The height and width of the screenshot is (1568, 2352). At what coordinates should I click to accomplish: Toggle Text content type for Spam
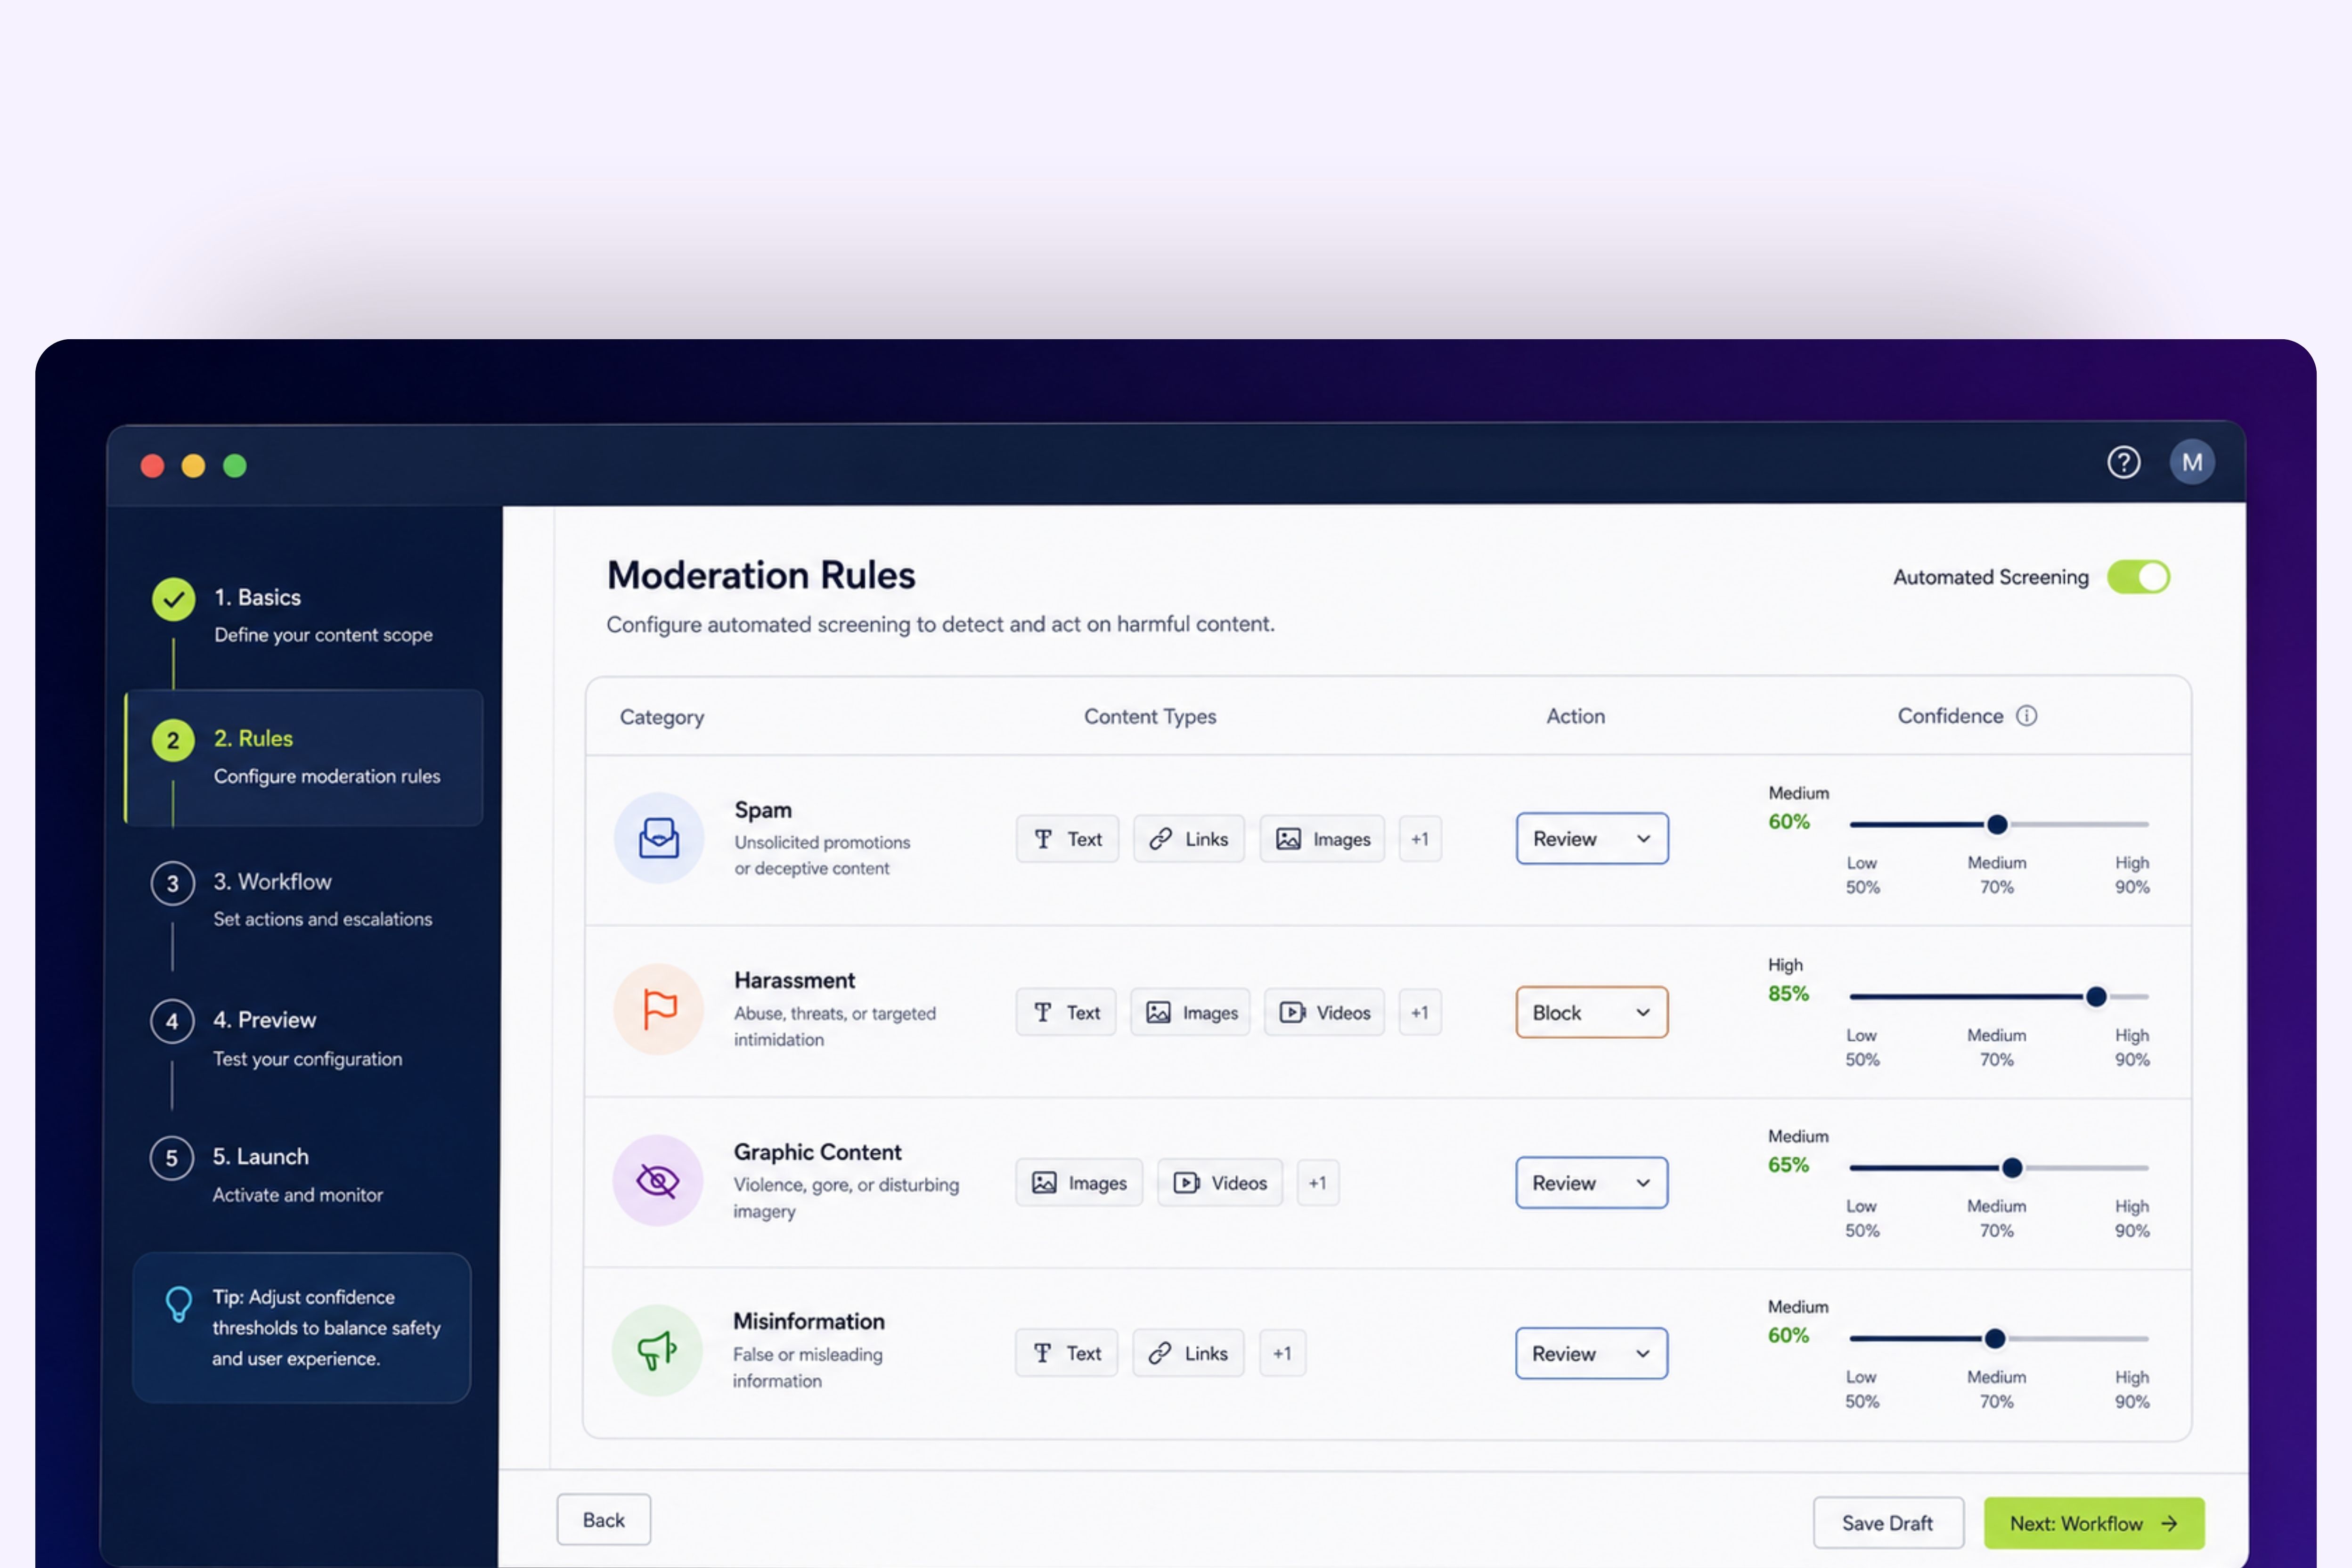(1068, 839)
